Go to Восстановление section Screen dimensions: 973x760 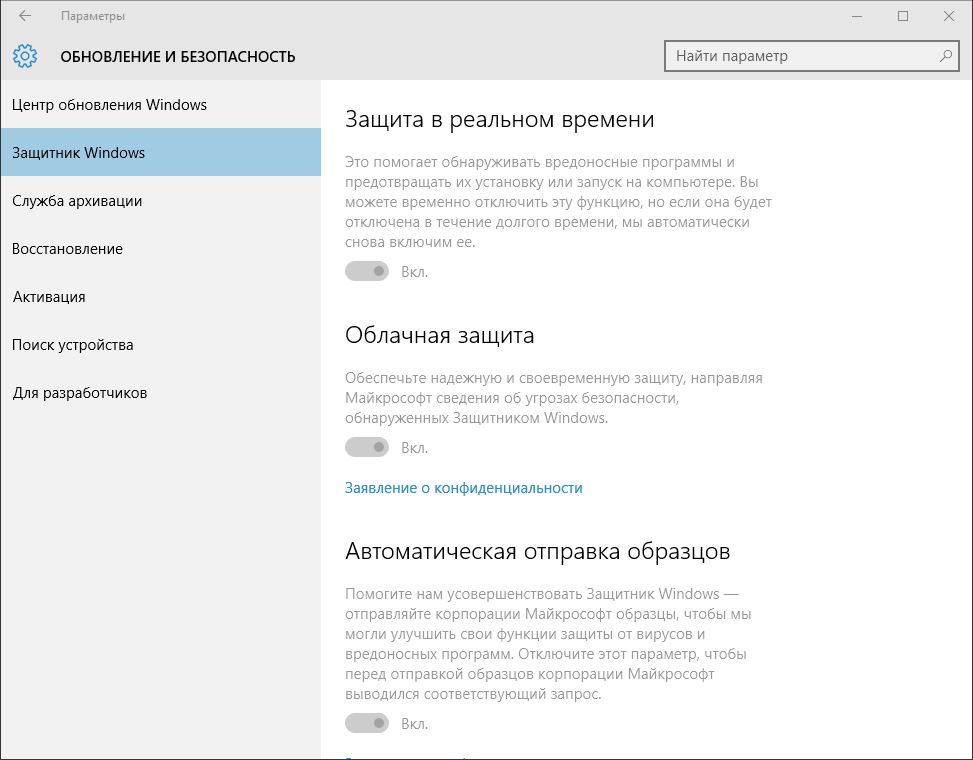coord(67,248)
